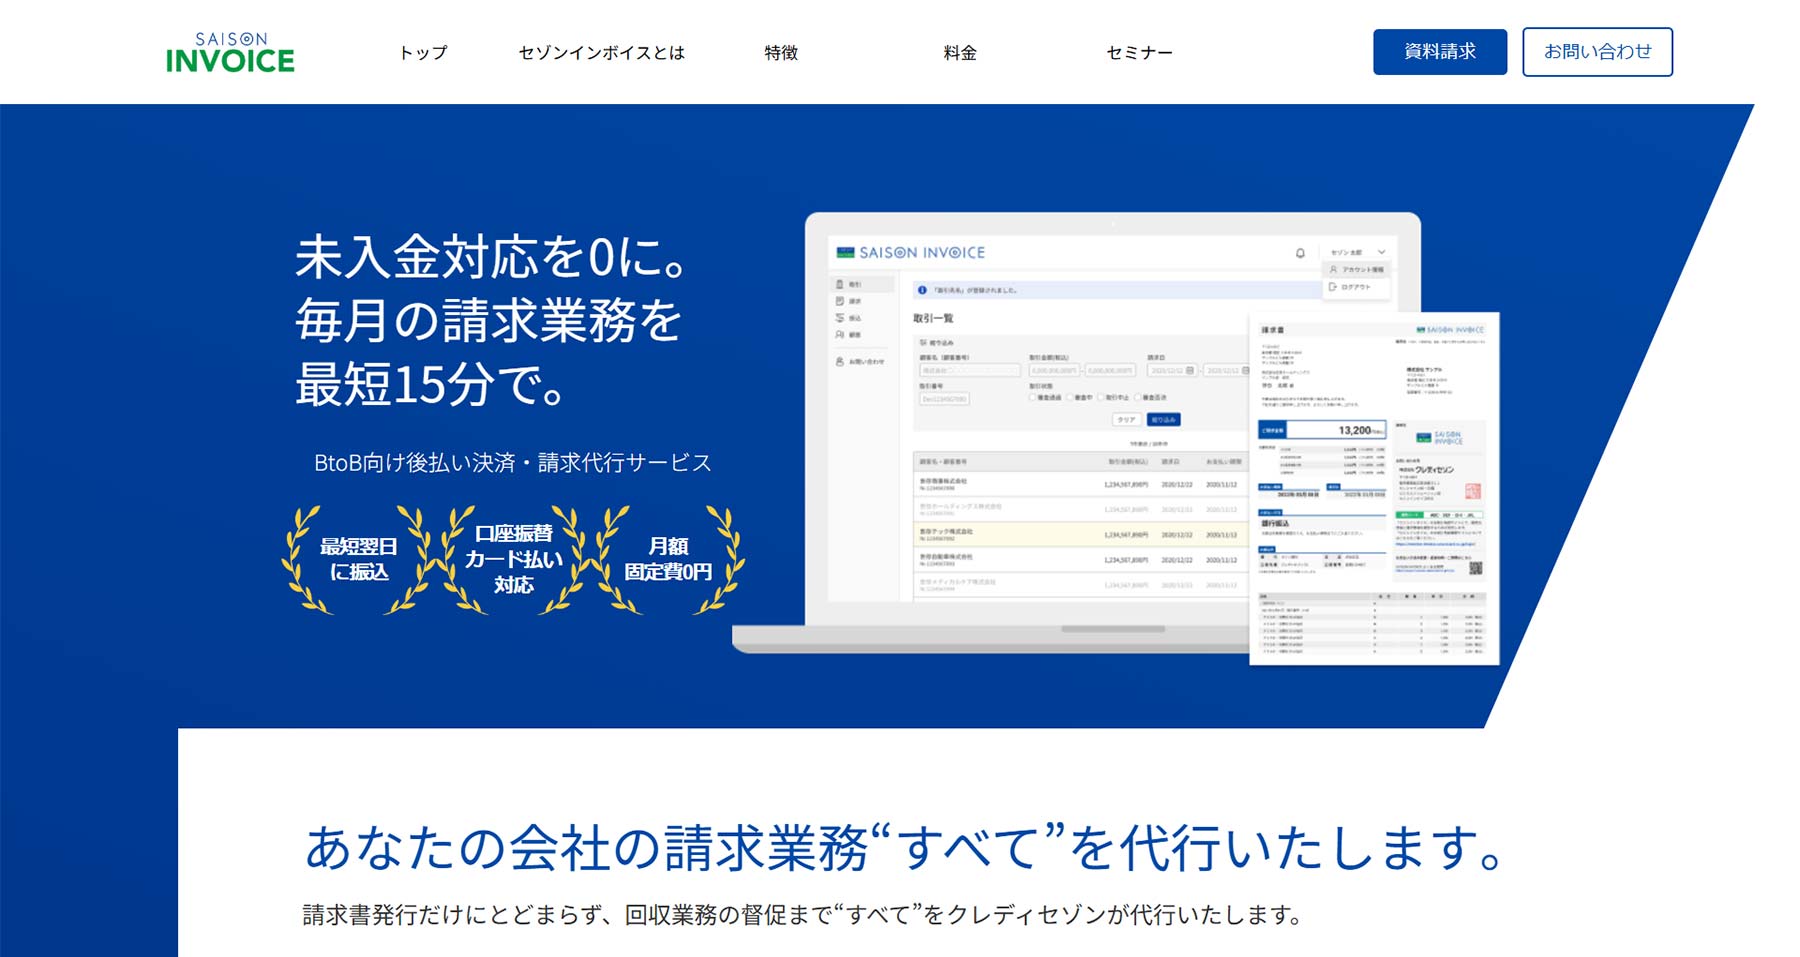The width and height of the screenshot is (1800, 957).
Task: Open the 料金 navigation item
Action: [960, 52]
